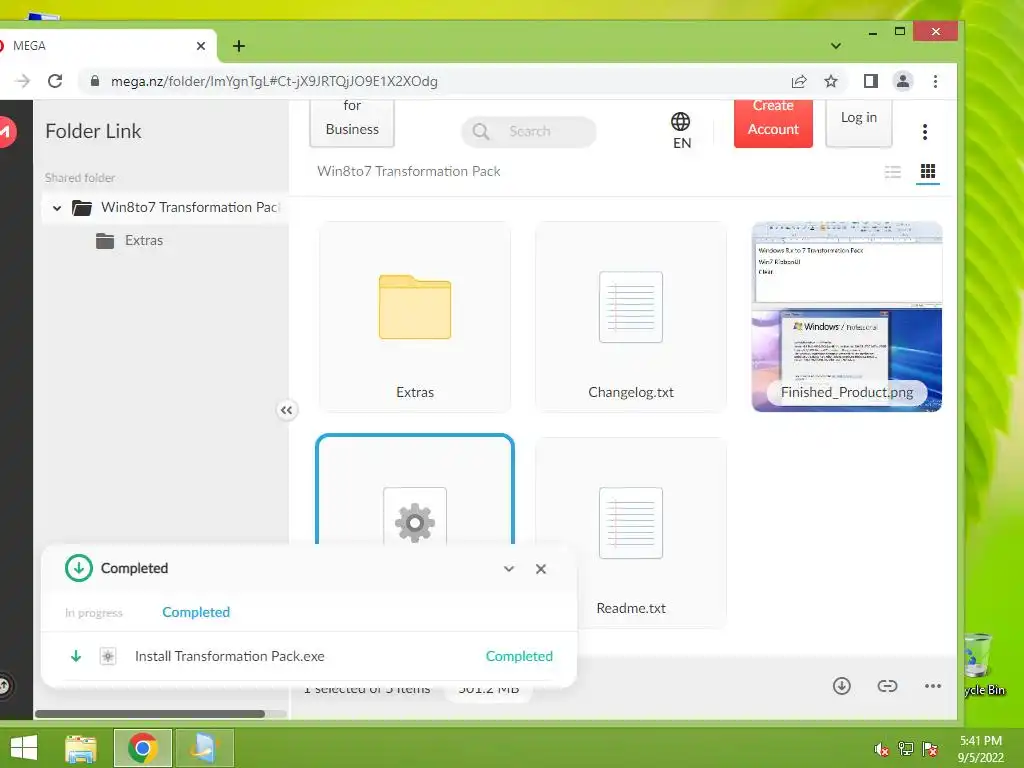Collapse the left folder pane
1024x768 pixels.
[x=286, y=410]
